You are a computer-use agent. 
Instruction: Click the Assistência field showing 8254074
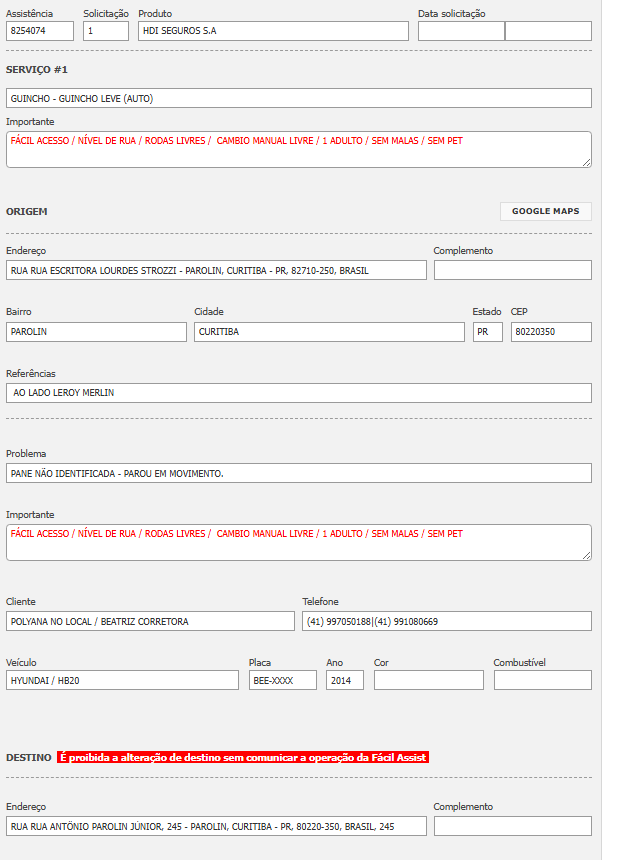click(x=40, y=31)
